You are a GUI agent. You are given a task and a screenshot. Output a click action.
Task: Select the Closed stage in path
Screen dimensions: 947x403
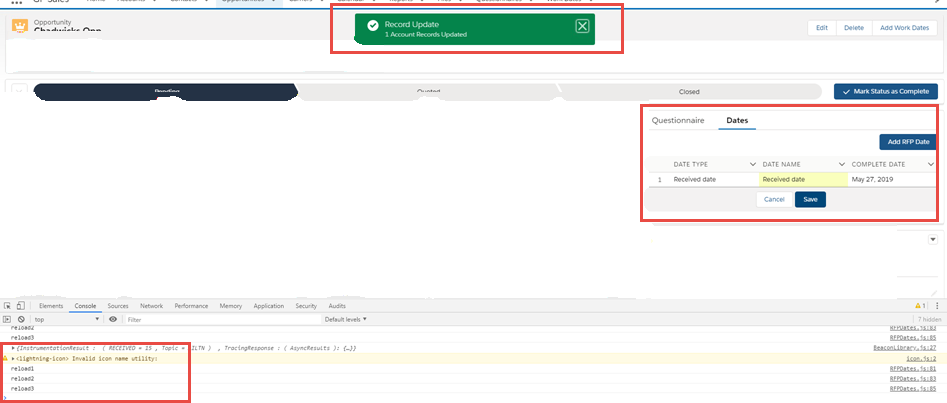click(689, 92)
